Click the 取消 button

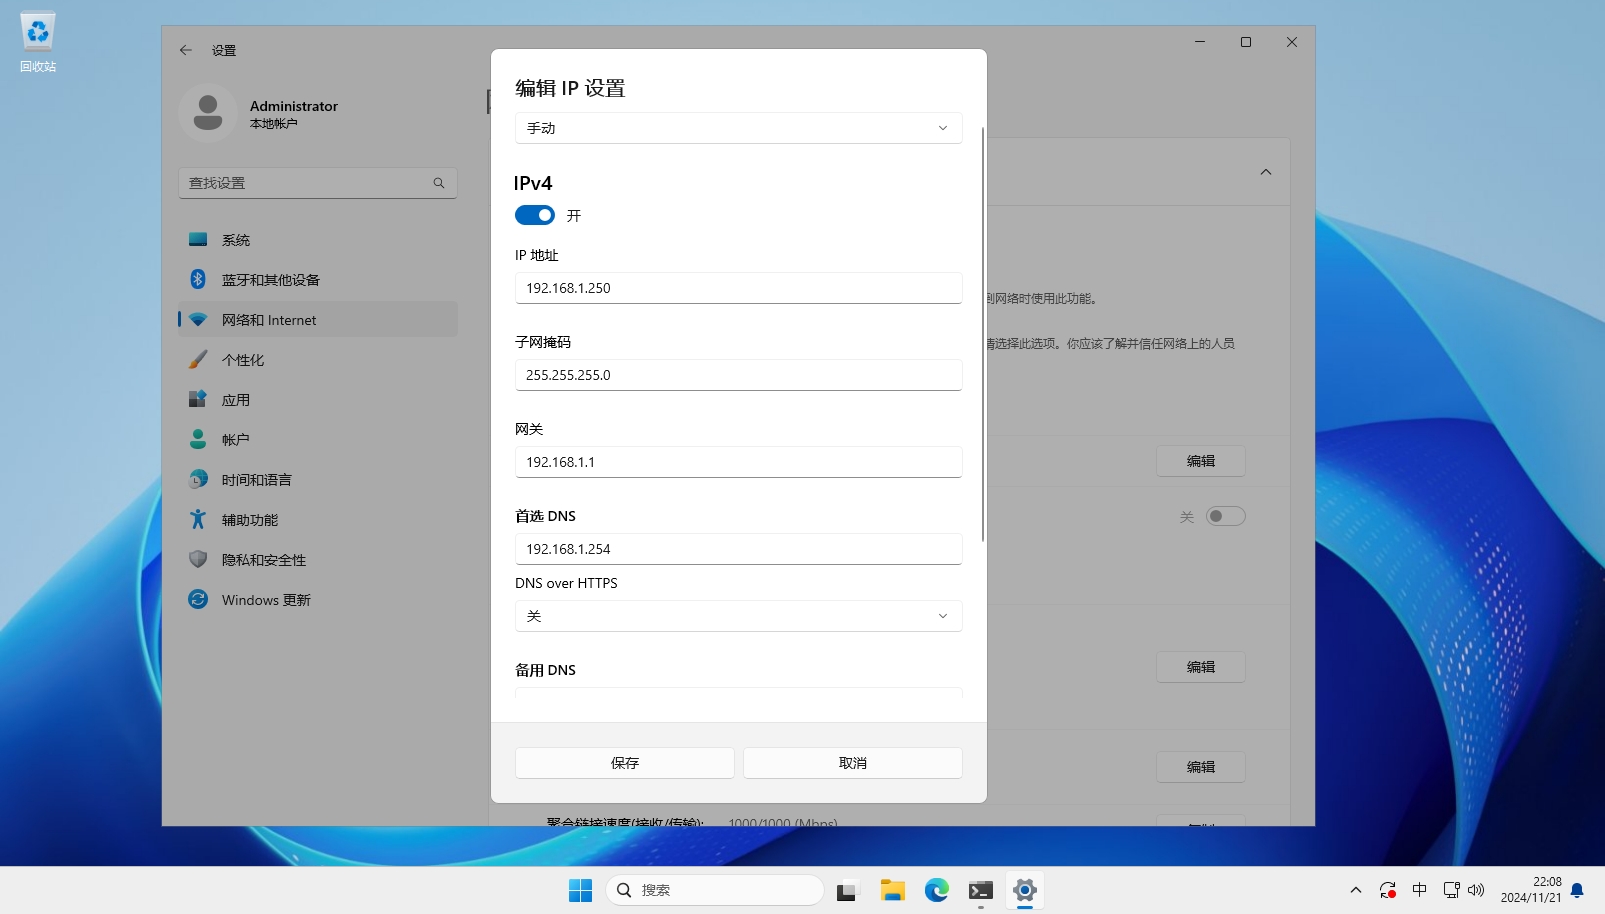point(852,763)
